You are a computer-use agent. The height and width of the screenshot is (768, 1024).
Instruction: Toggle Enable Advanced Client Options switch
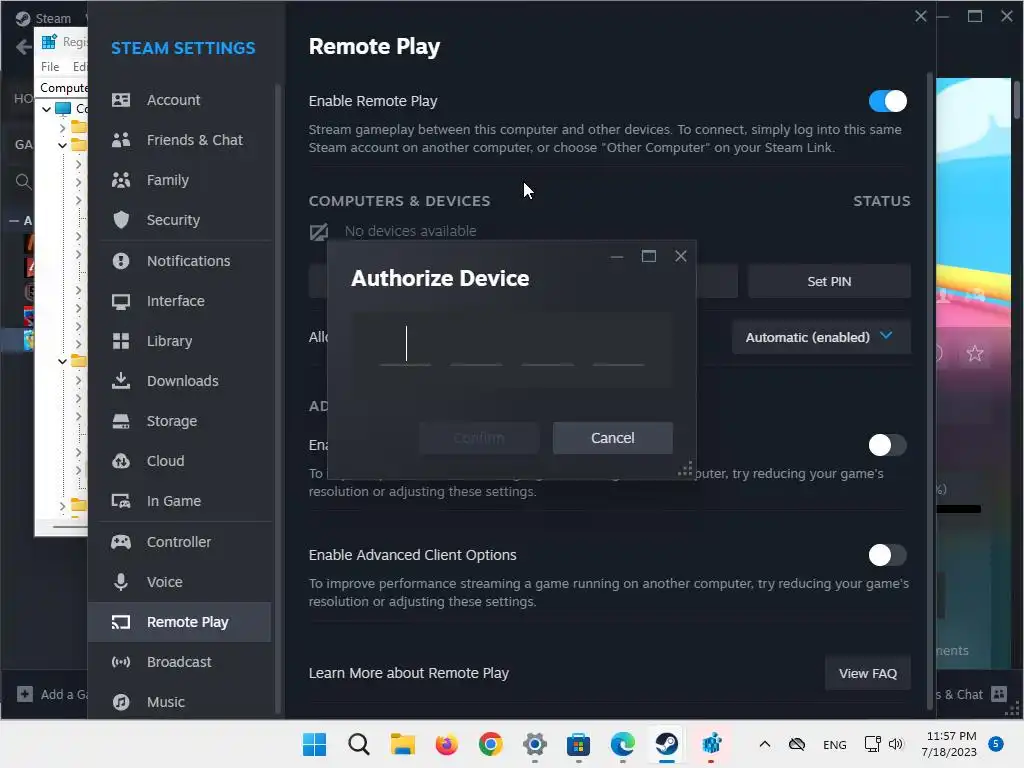click(x=888, y=555)
